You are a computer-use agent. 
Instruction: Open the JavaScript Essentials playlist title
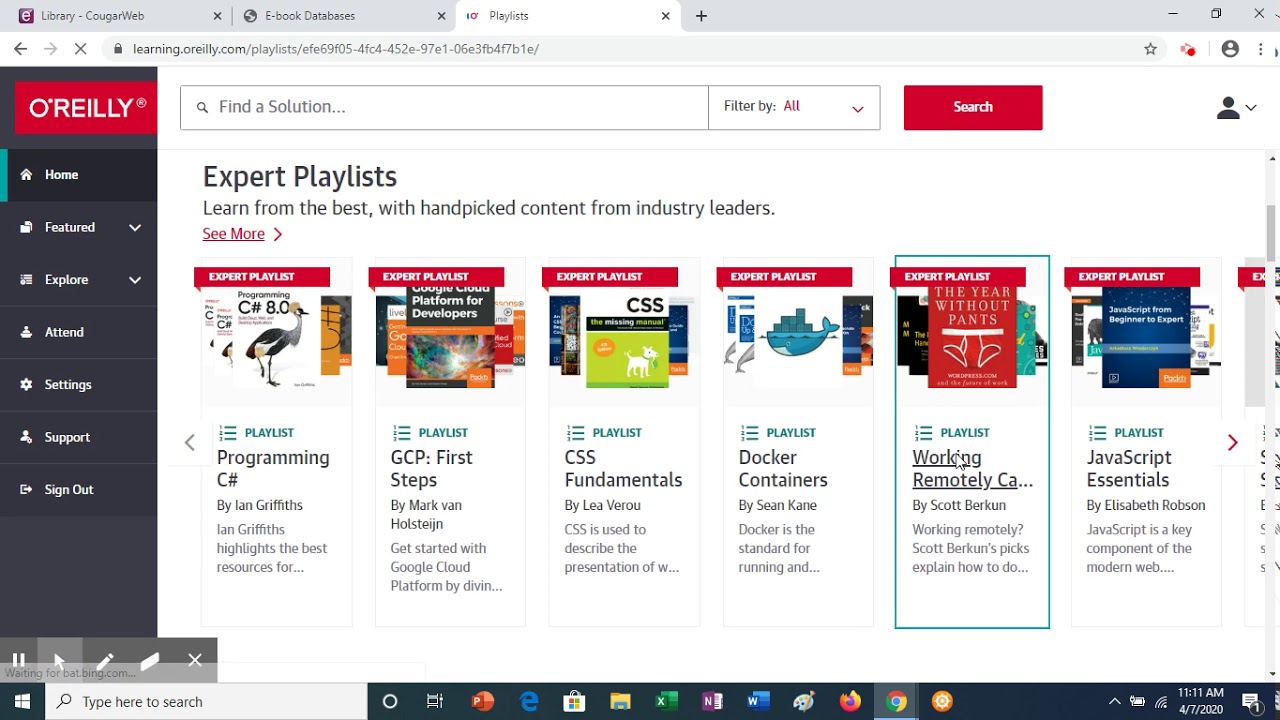coord(1128,468)
